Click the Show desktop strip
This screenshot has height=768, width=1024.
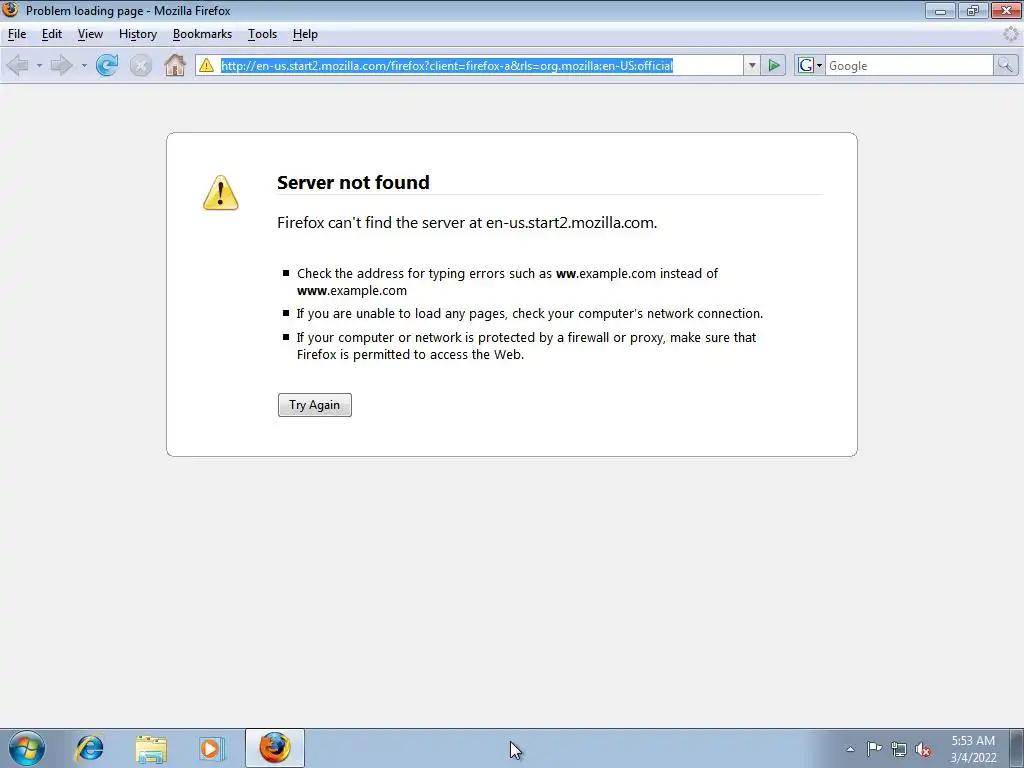click(x=1017, y=748)
